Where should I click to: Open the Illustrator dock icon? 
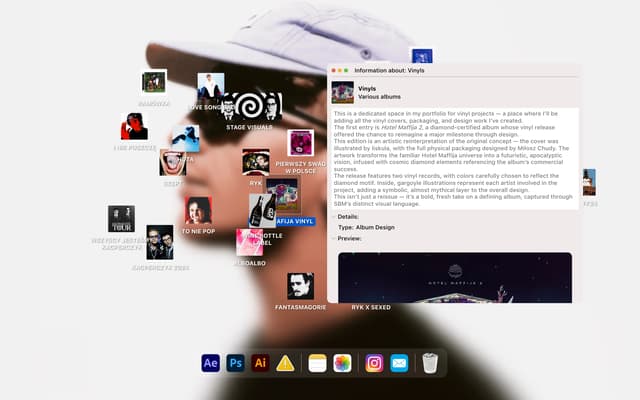click(x=260, y=363)
